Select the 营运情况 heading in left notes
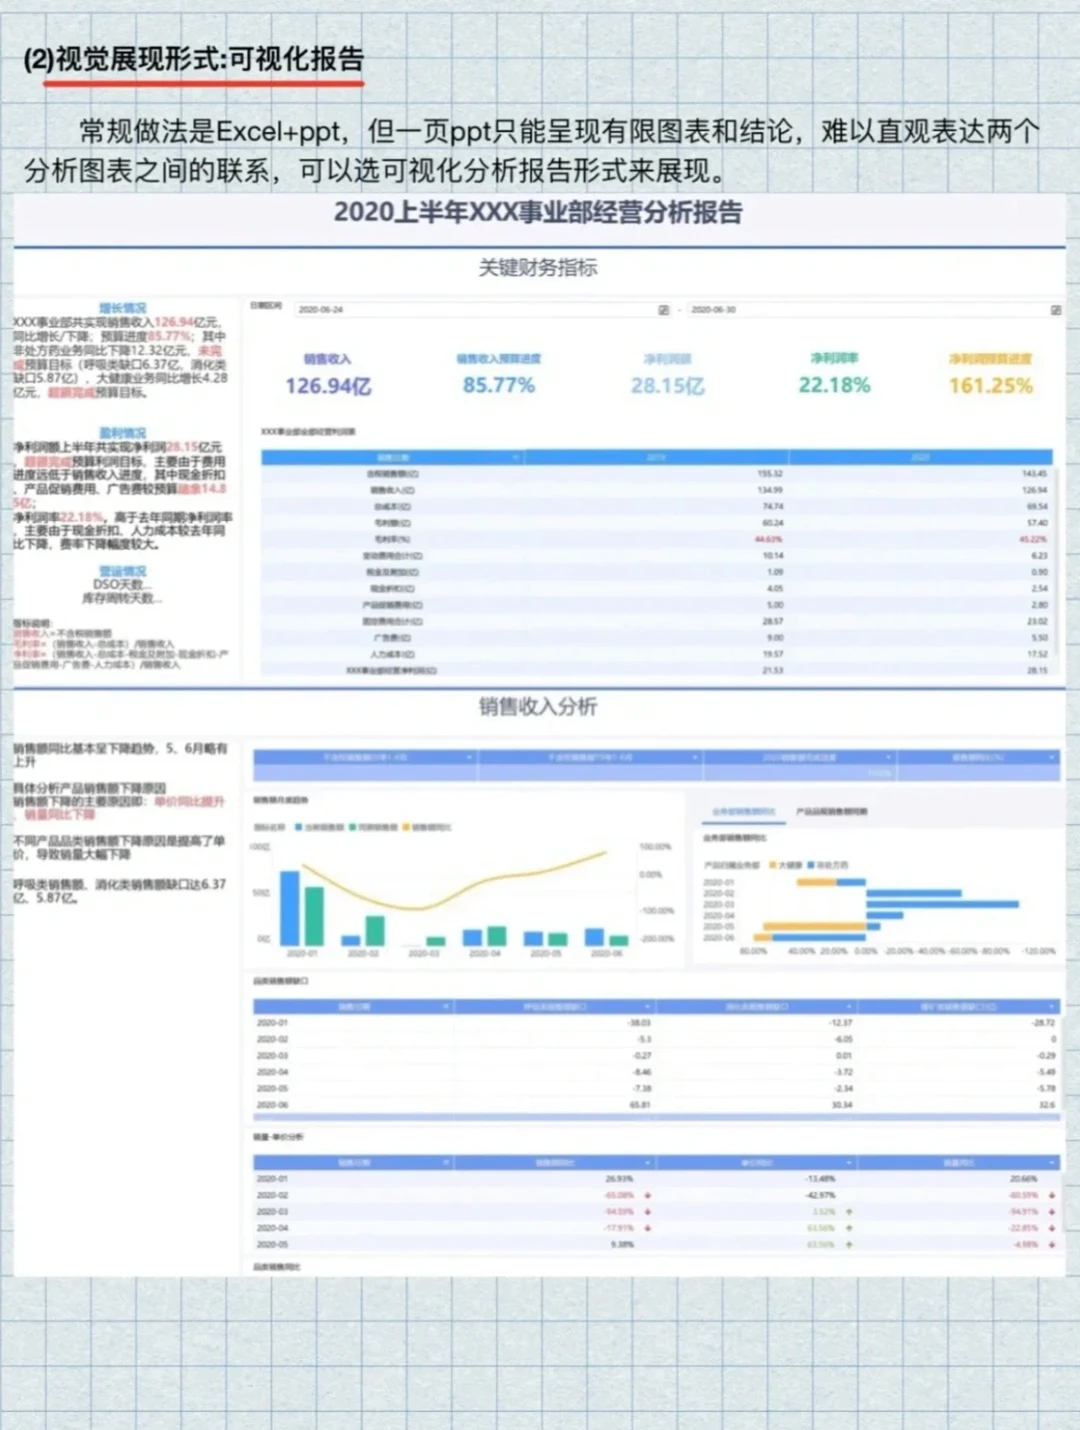1080x1430 pixels. (x=122, y=571)
